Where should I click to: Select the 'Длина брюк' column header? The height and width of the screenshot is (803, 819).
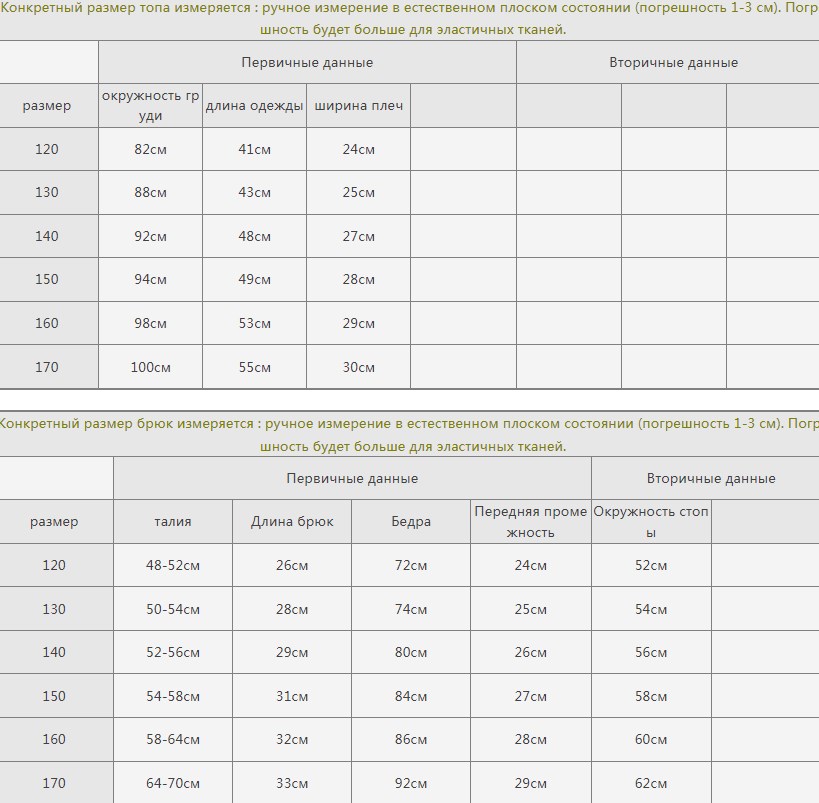(292, 521)
